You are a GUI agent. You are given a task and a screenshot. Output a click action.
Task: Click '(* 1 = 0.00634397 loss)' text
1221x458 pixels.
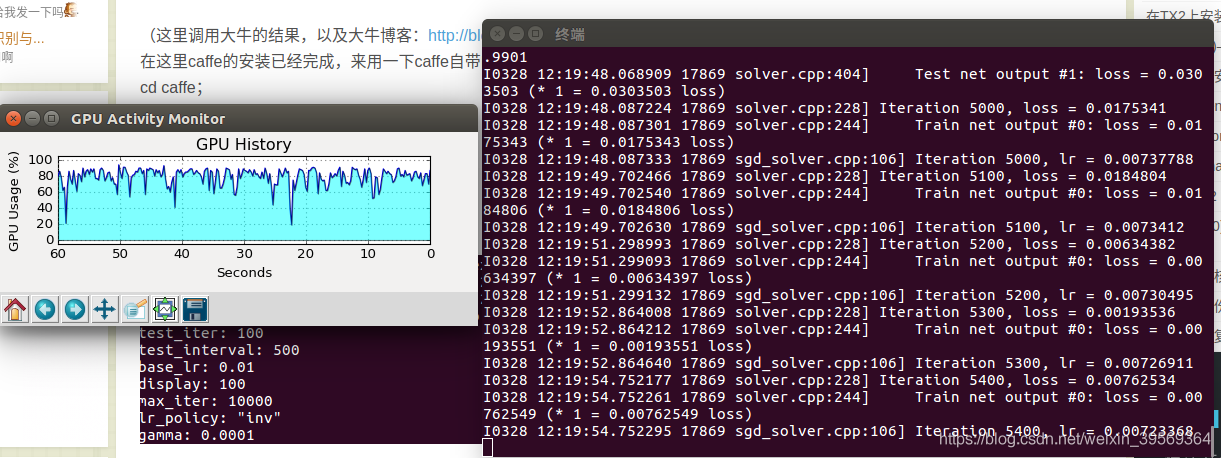[x=649, y=278]
